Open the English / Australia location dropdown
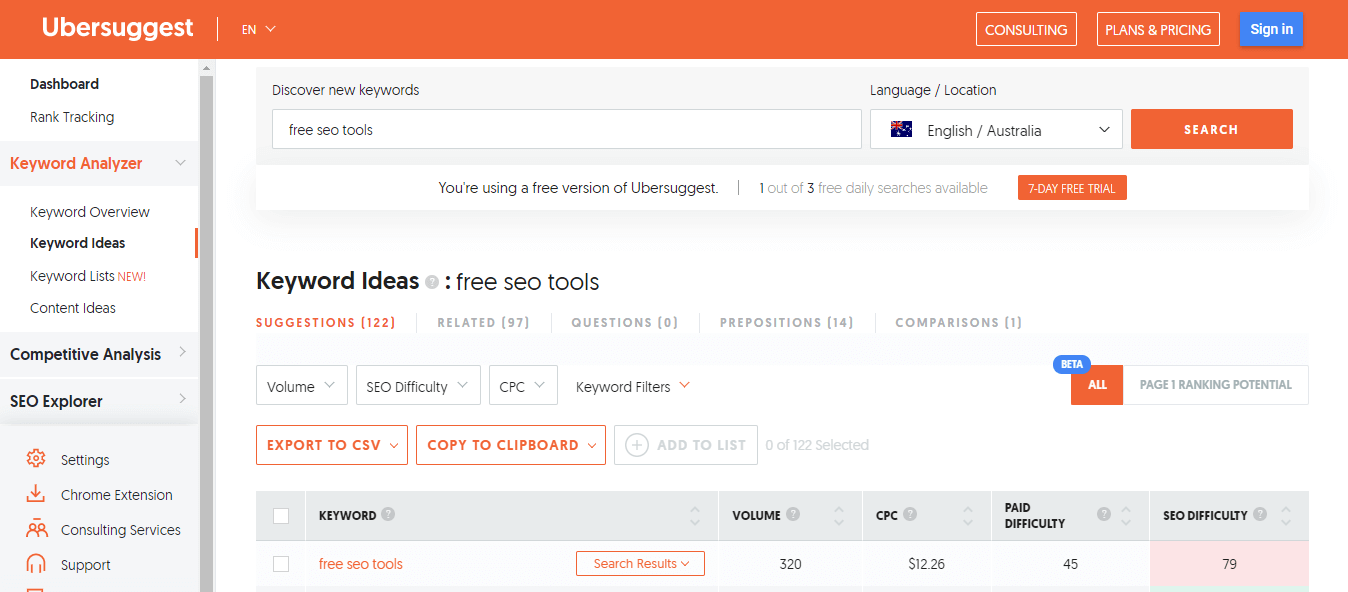Viewport: 1348px width, 592px height. pos(996,130)
